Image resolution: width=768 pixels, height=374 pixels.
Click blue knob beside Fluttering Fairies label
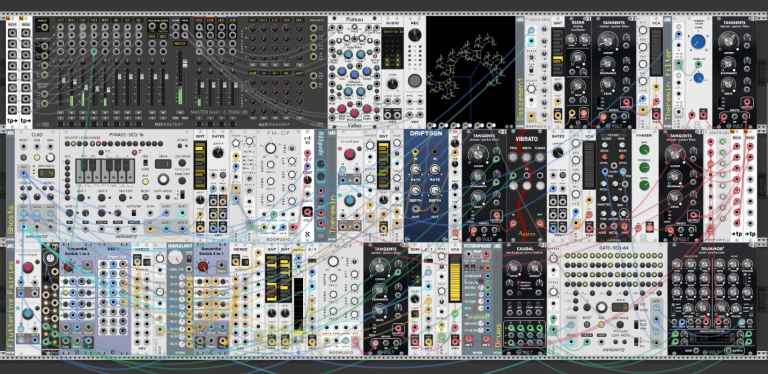[x=28, y=314]
